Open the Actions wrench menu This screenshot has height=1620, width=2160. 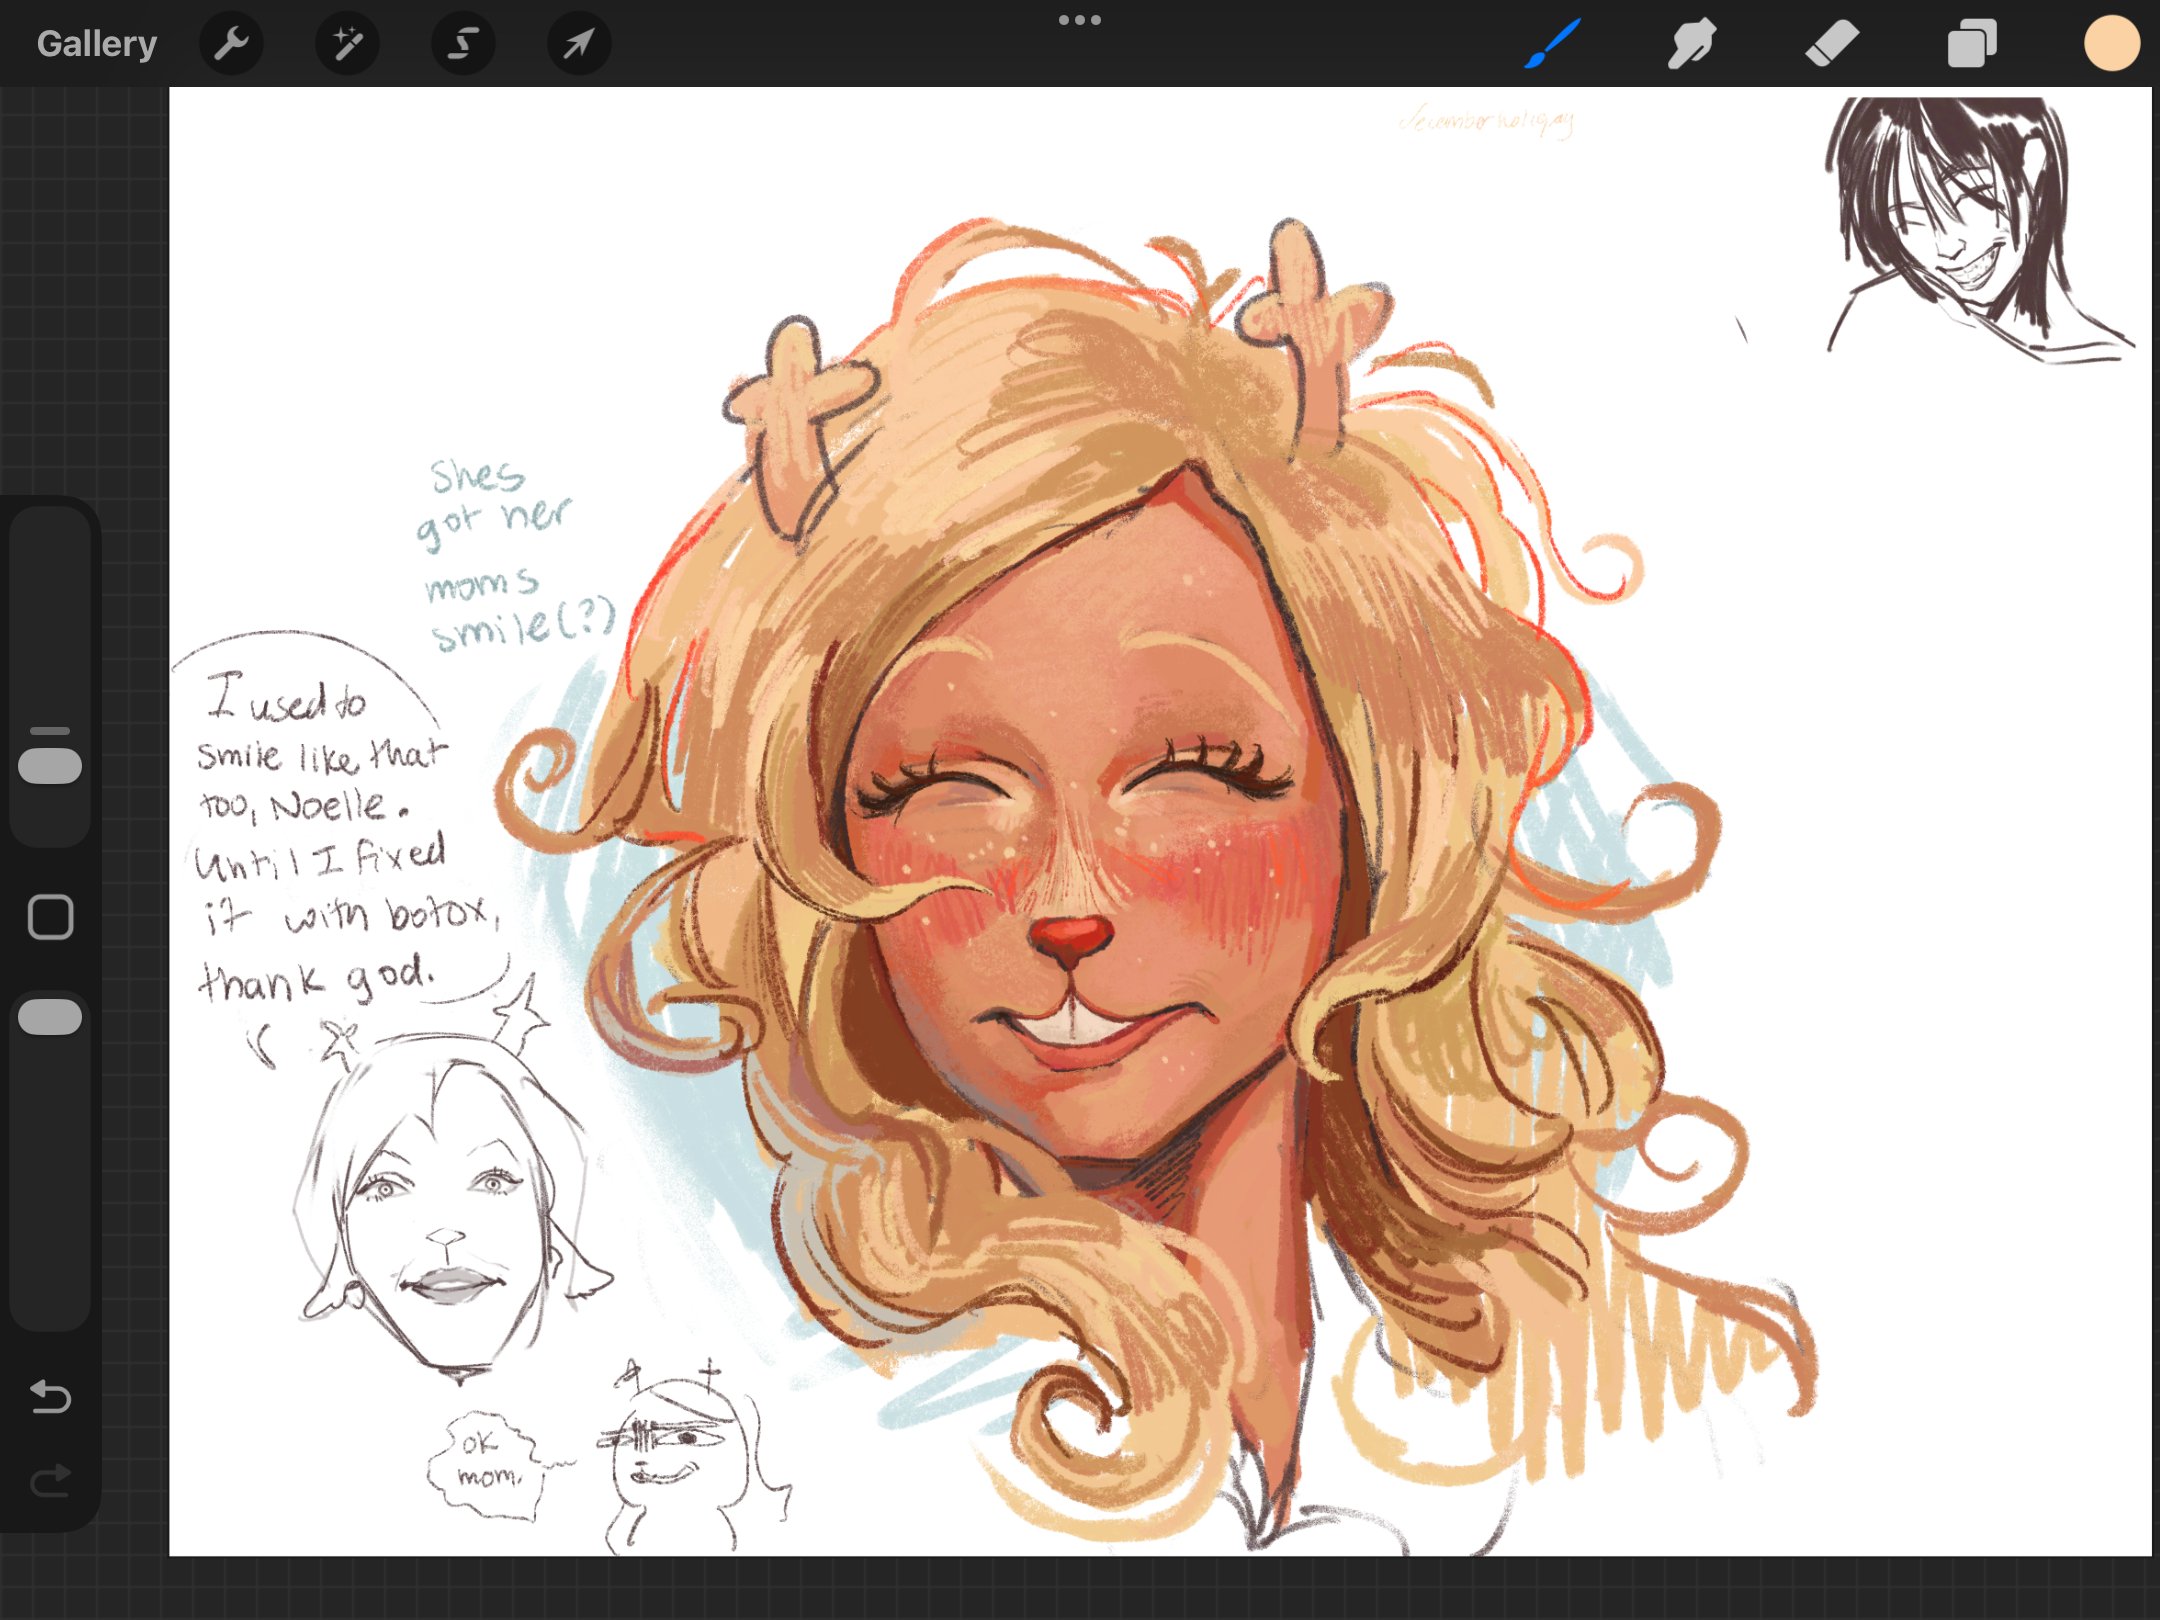click(231, 44)
